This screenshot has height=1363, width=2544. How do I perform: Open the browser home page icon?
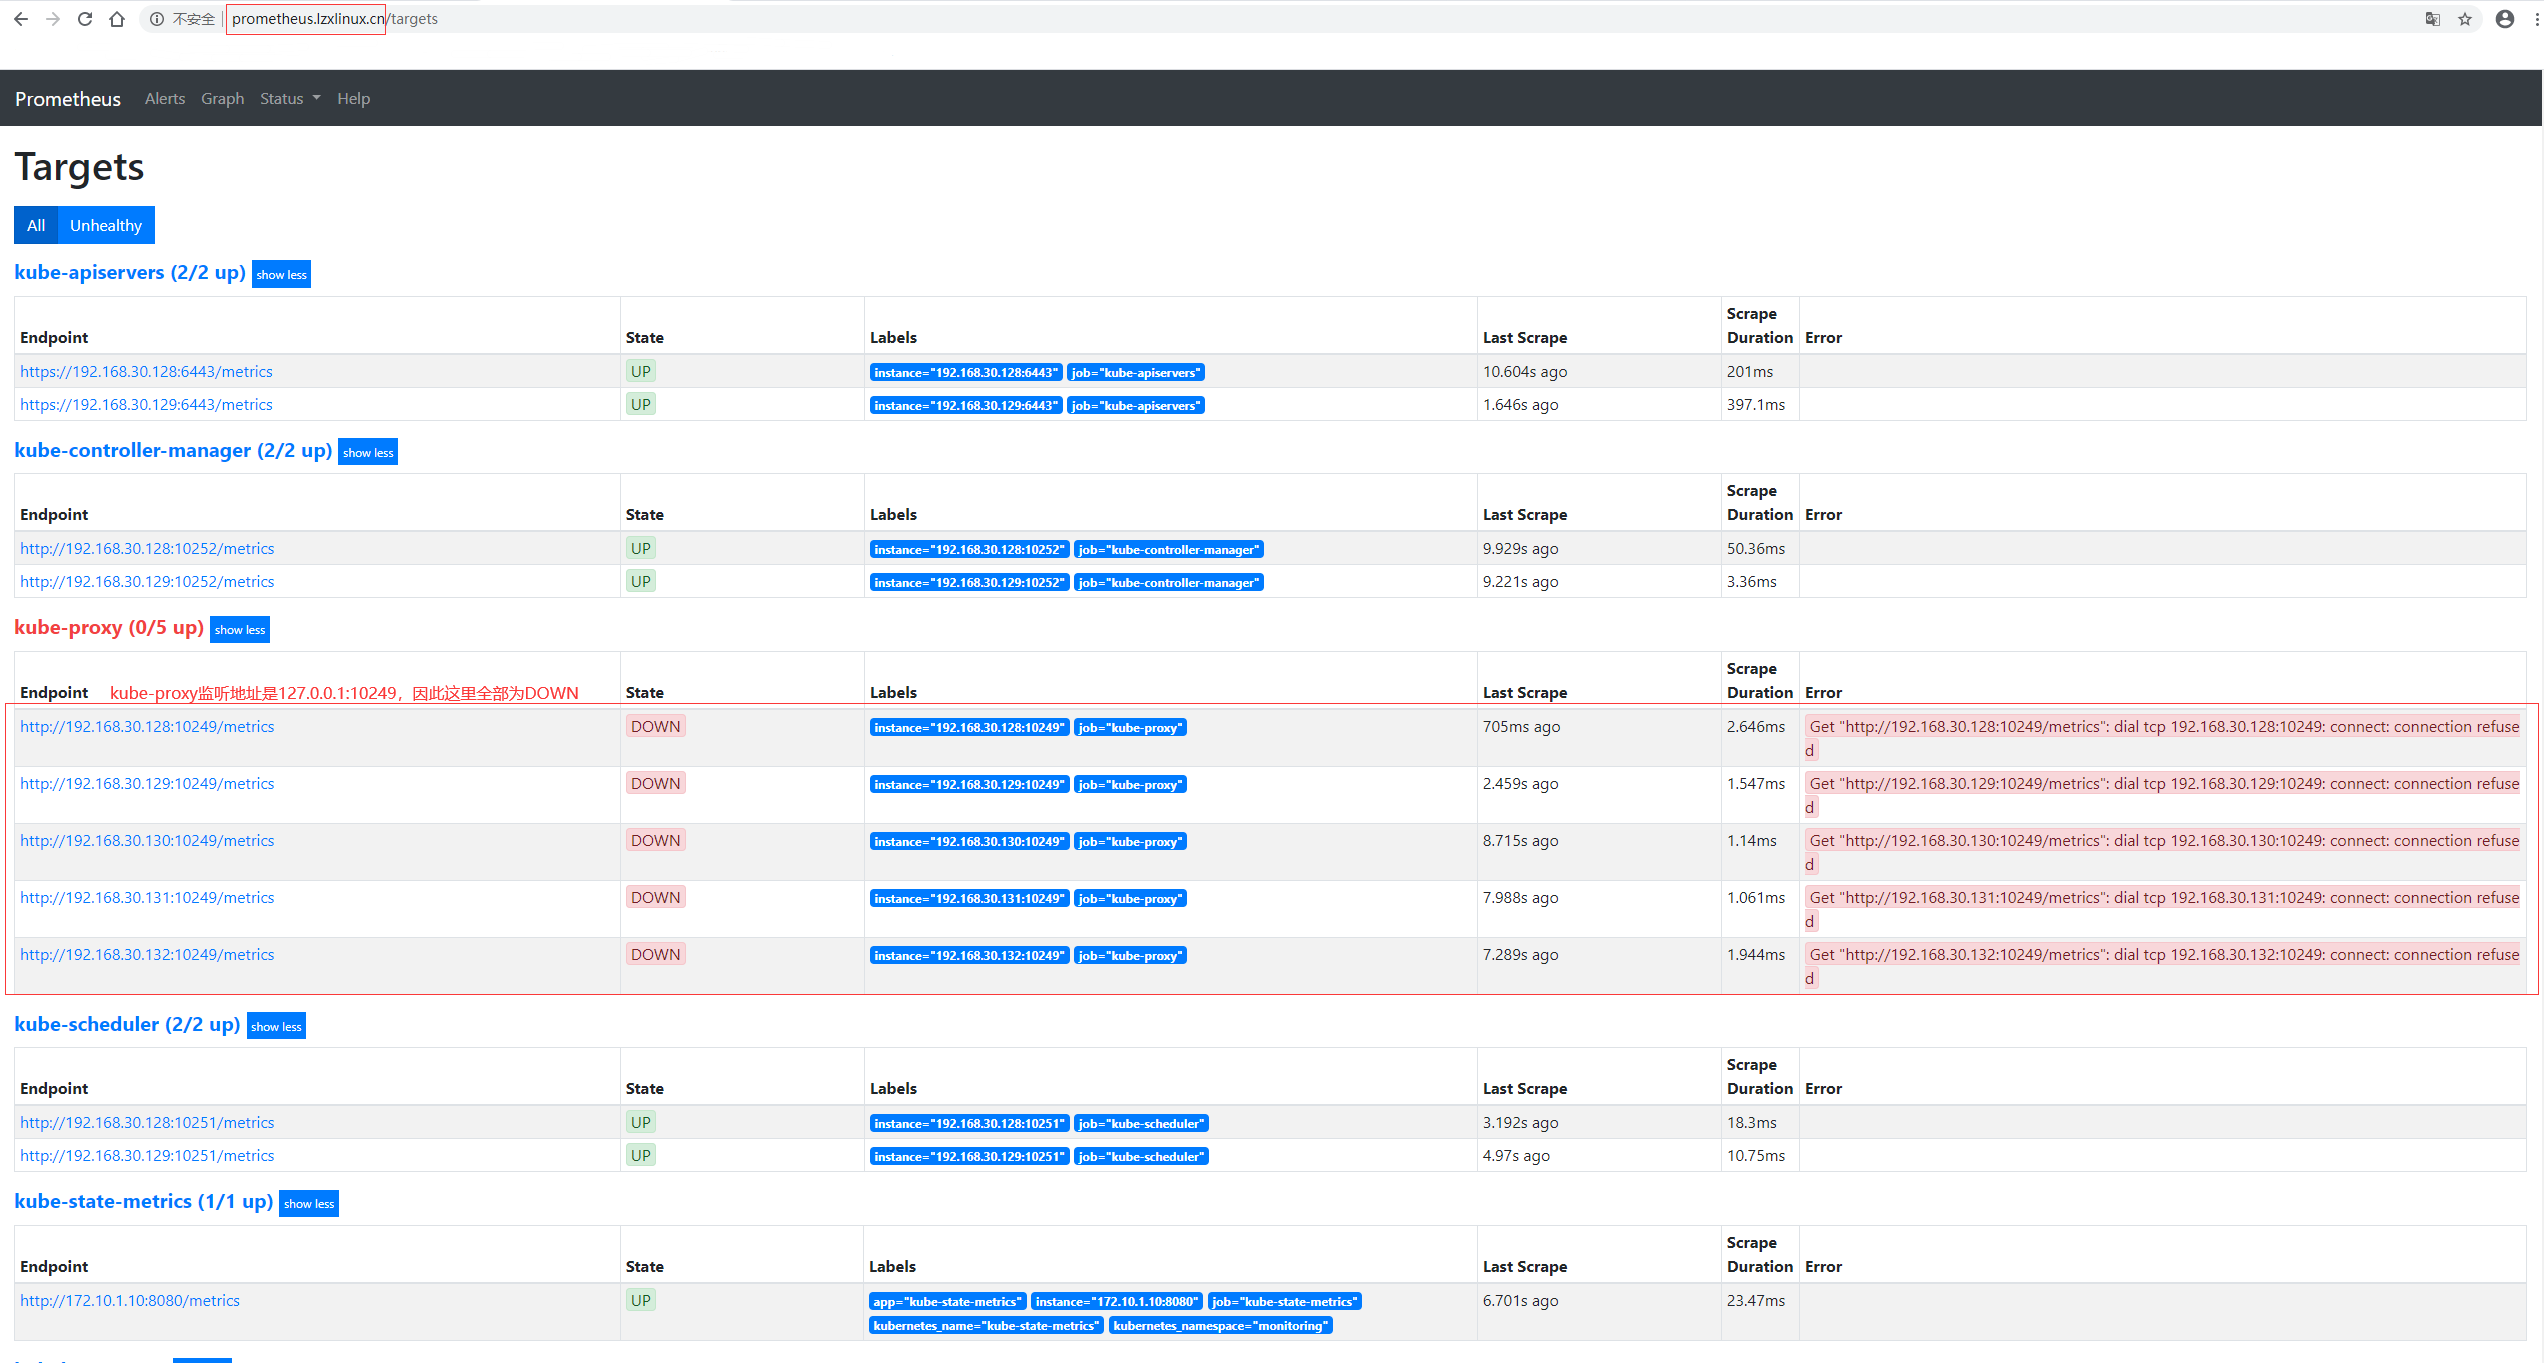[117, 19]
